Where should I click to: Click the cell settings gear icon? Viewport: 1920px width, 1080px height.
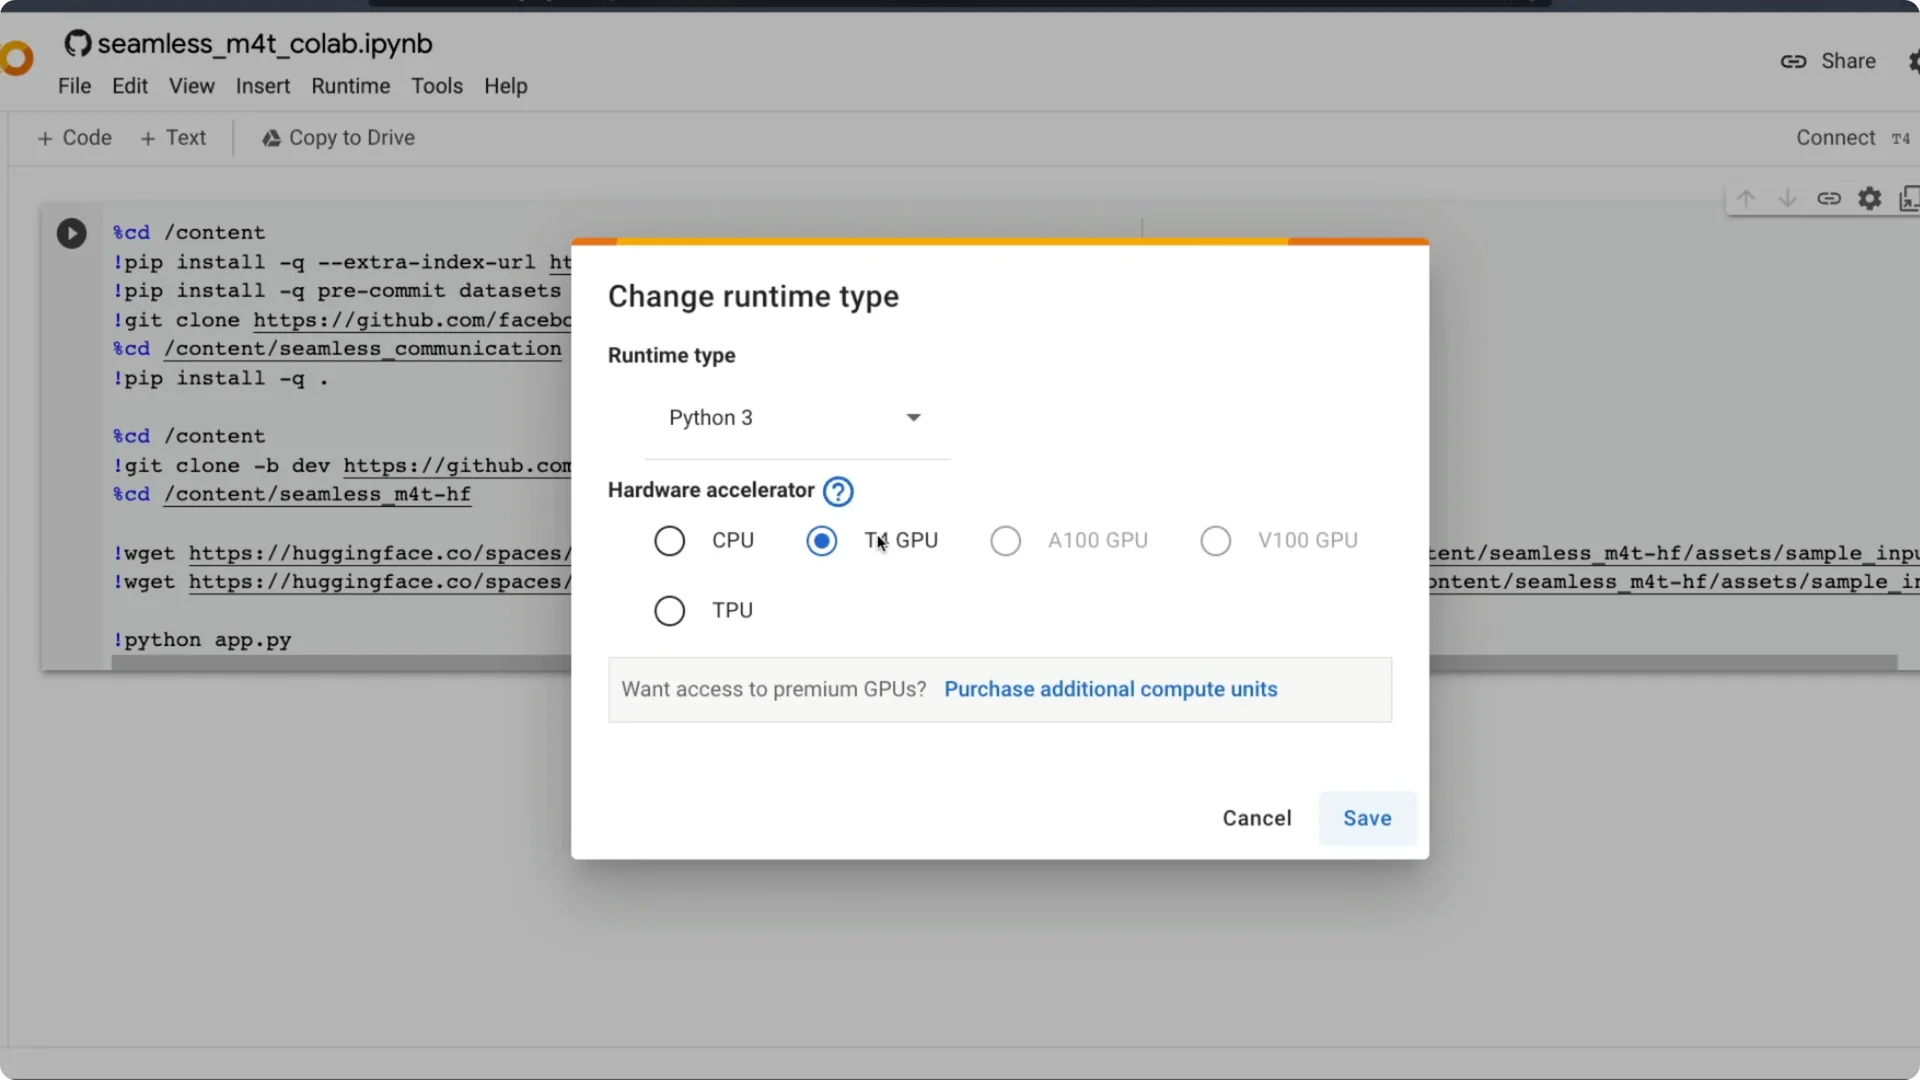tap(1870, 198)
